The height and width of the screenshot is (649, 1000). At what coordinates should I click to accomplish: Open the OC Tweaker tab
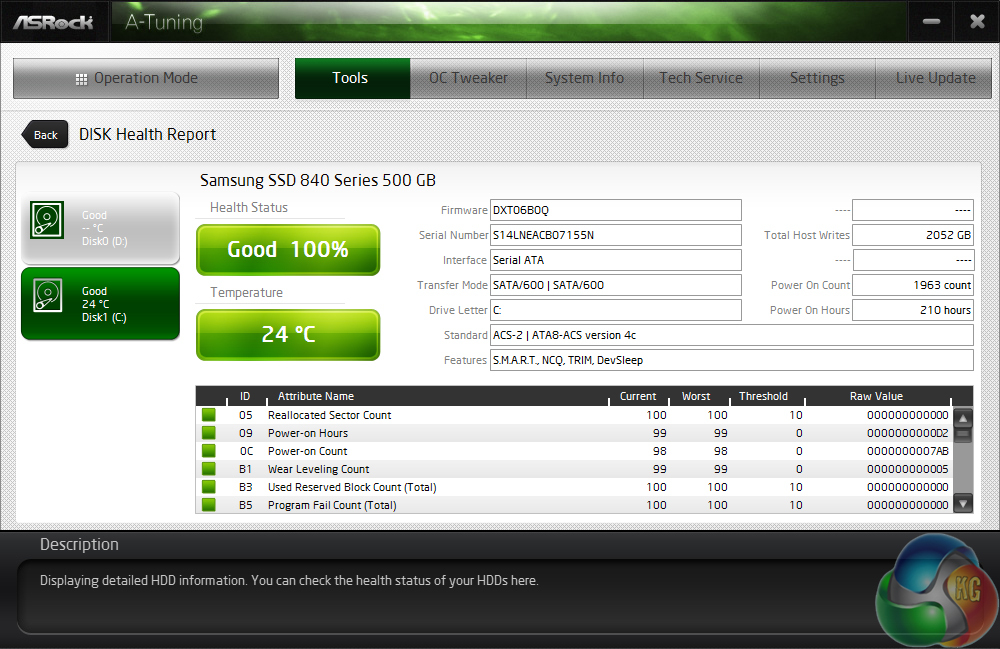click(x=468, y=78)
